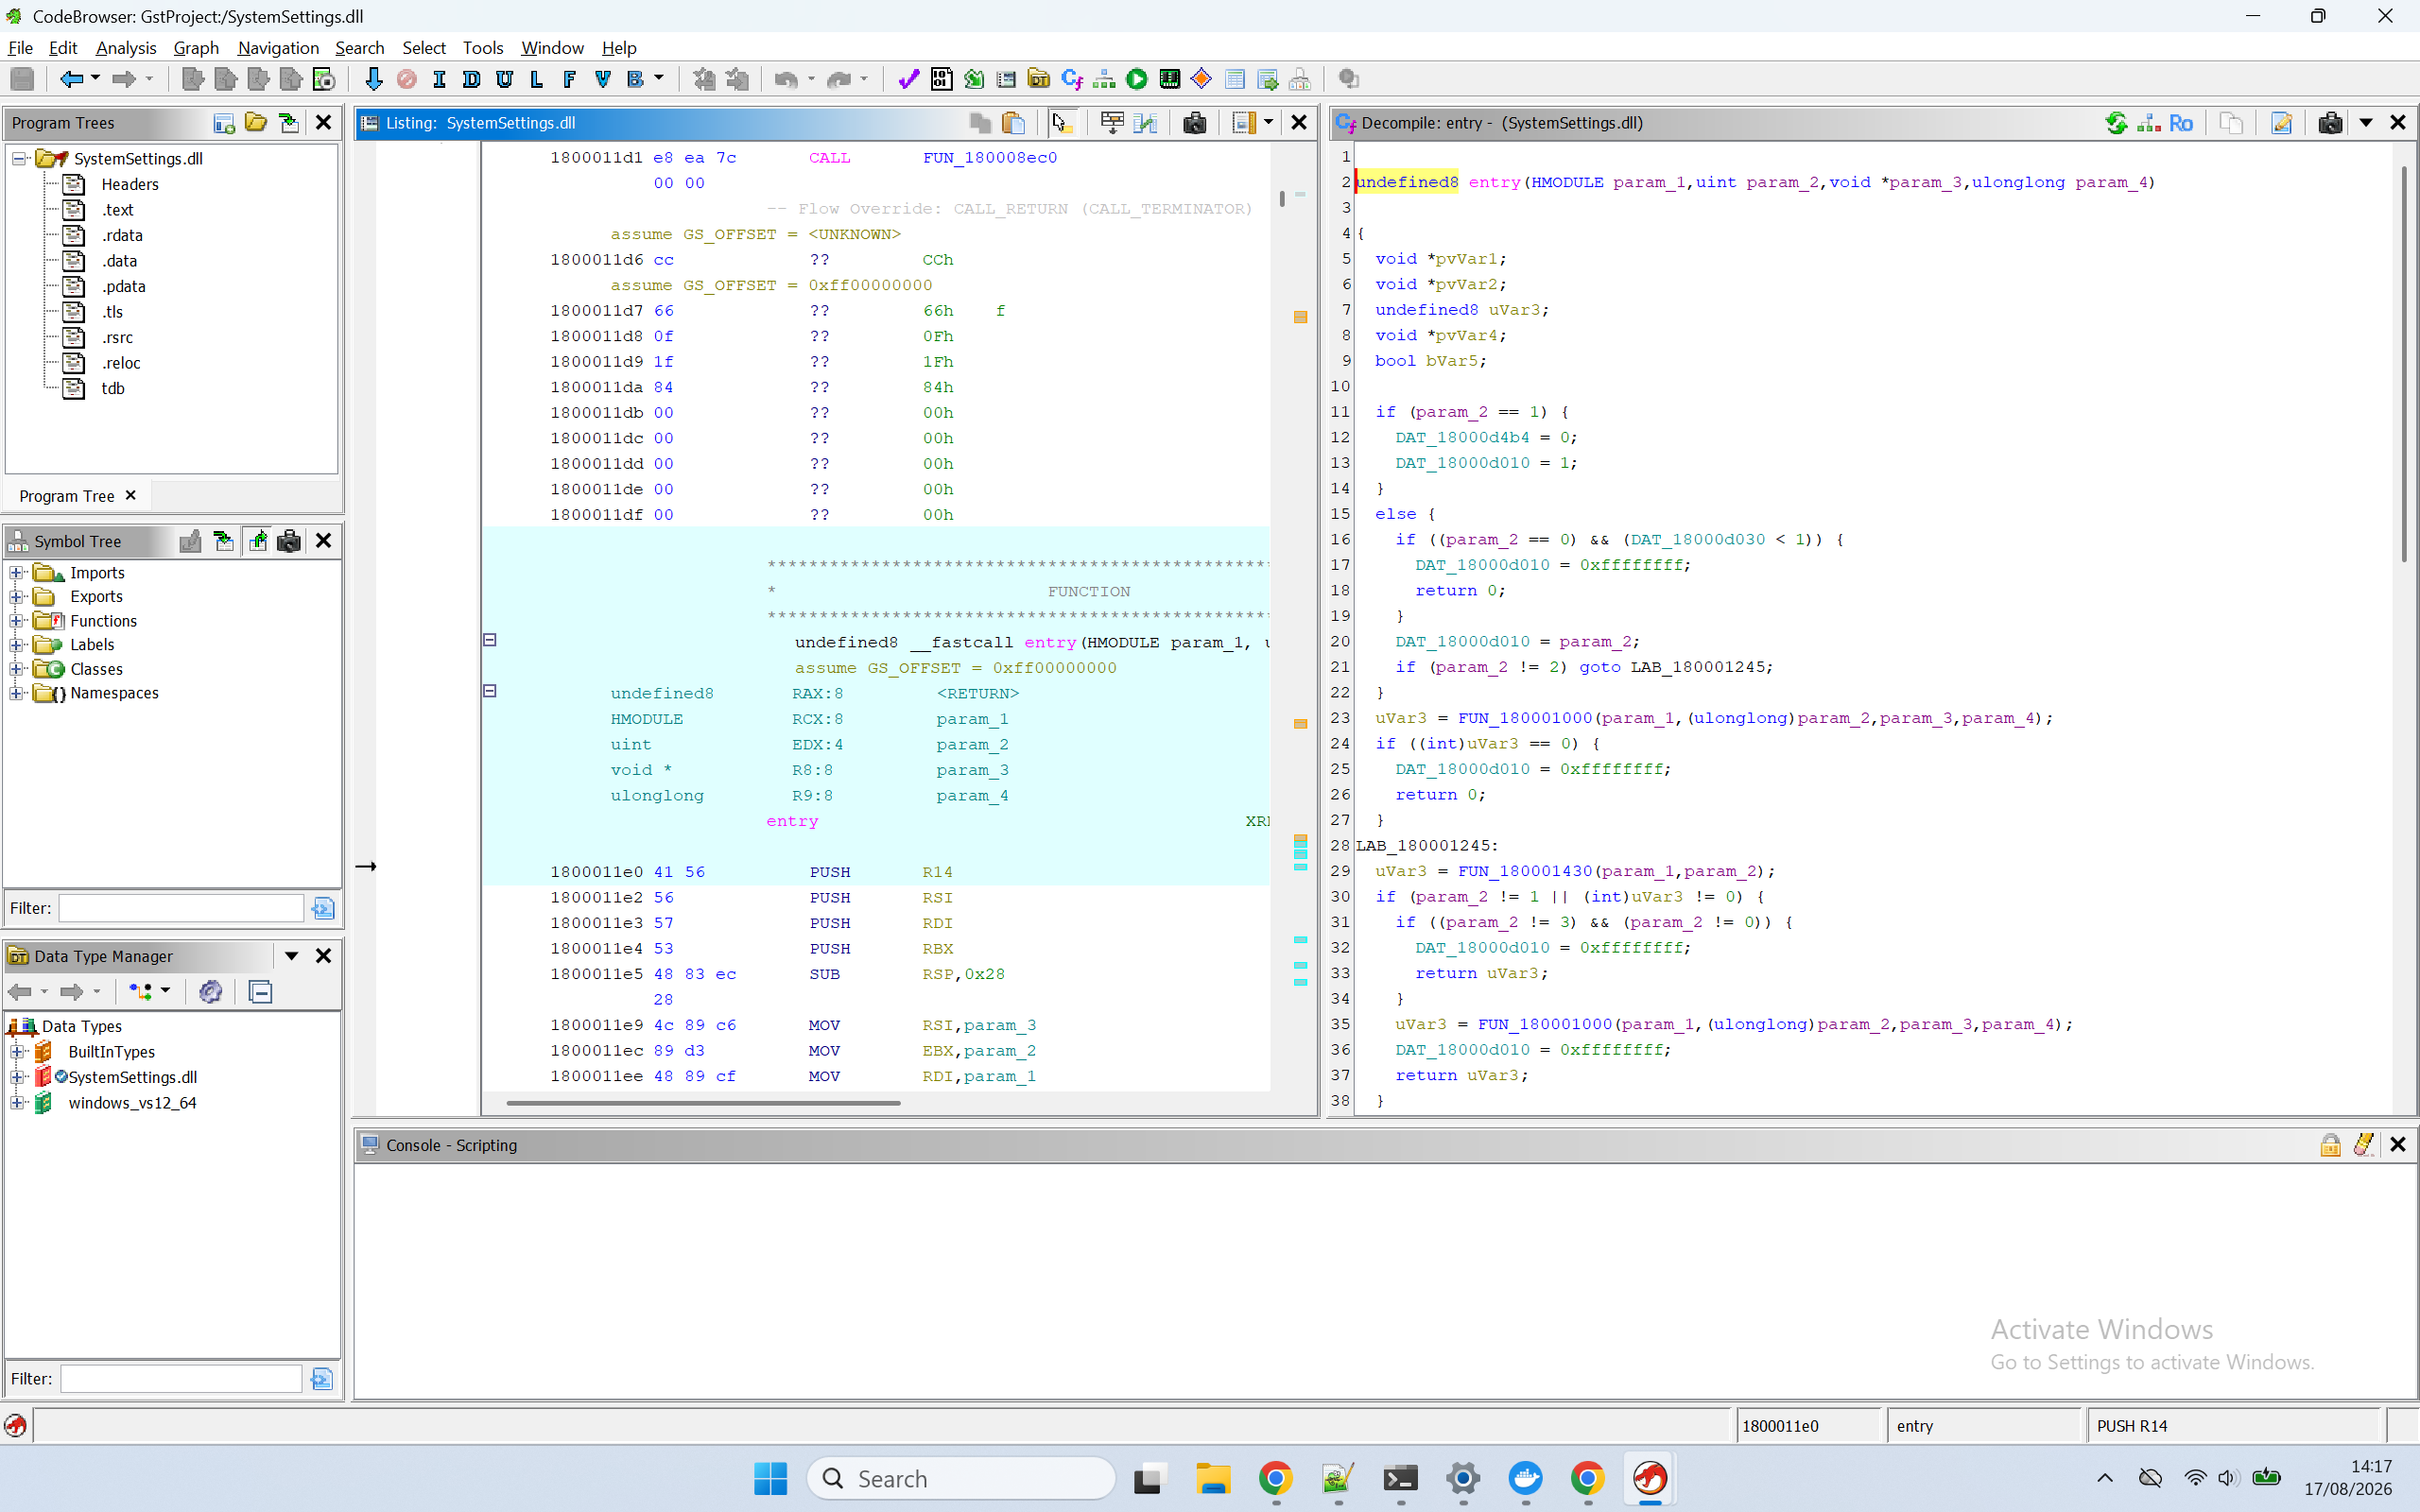The height and width of the screenshot is (1512, 2420).
Task: Click the green play script icon
Action: 1137,79
